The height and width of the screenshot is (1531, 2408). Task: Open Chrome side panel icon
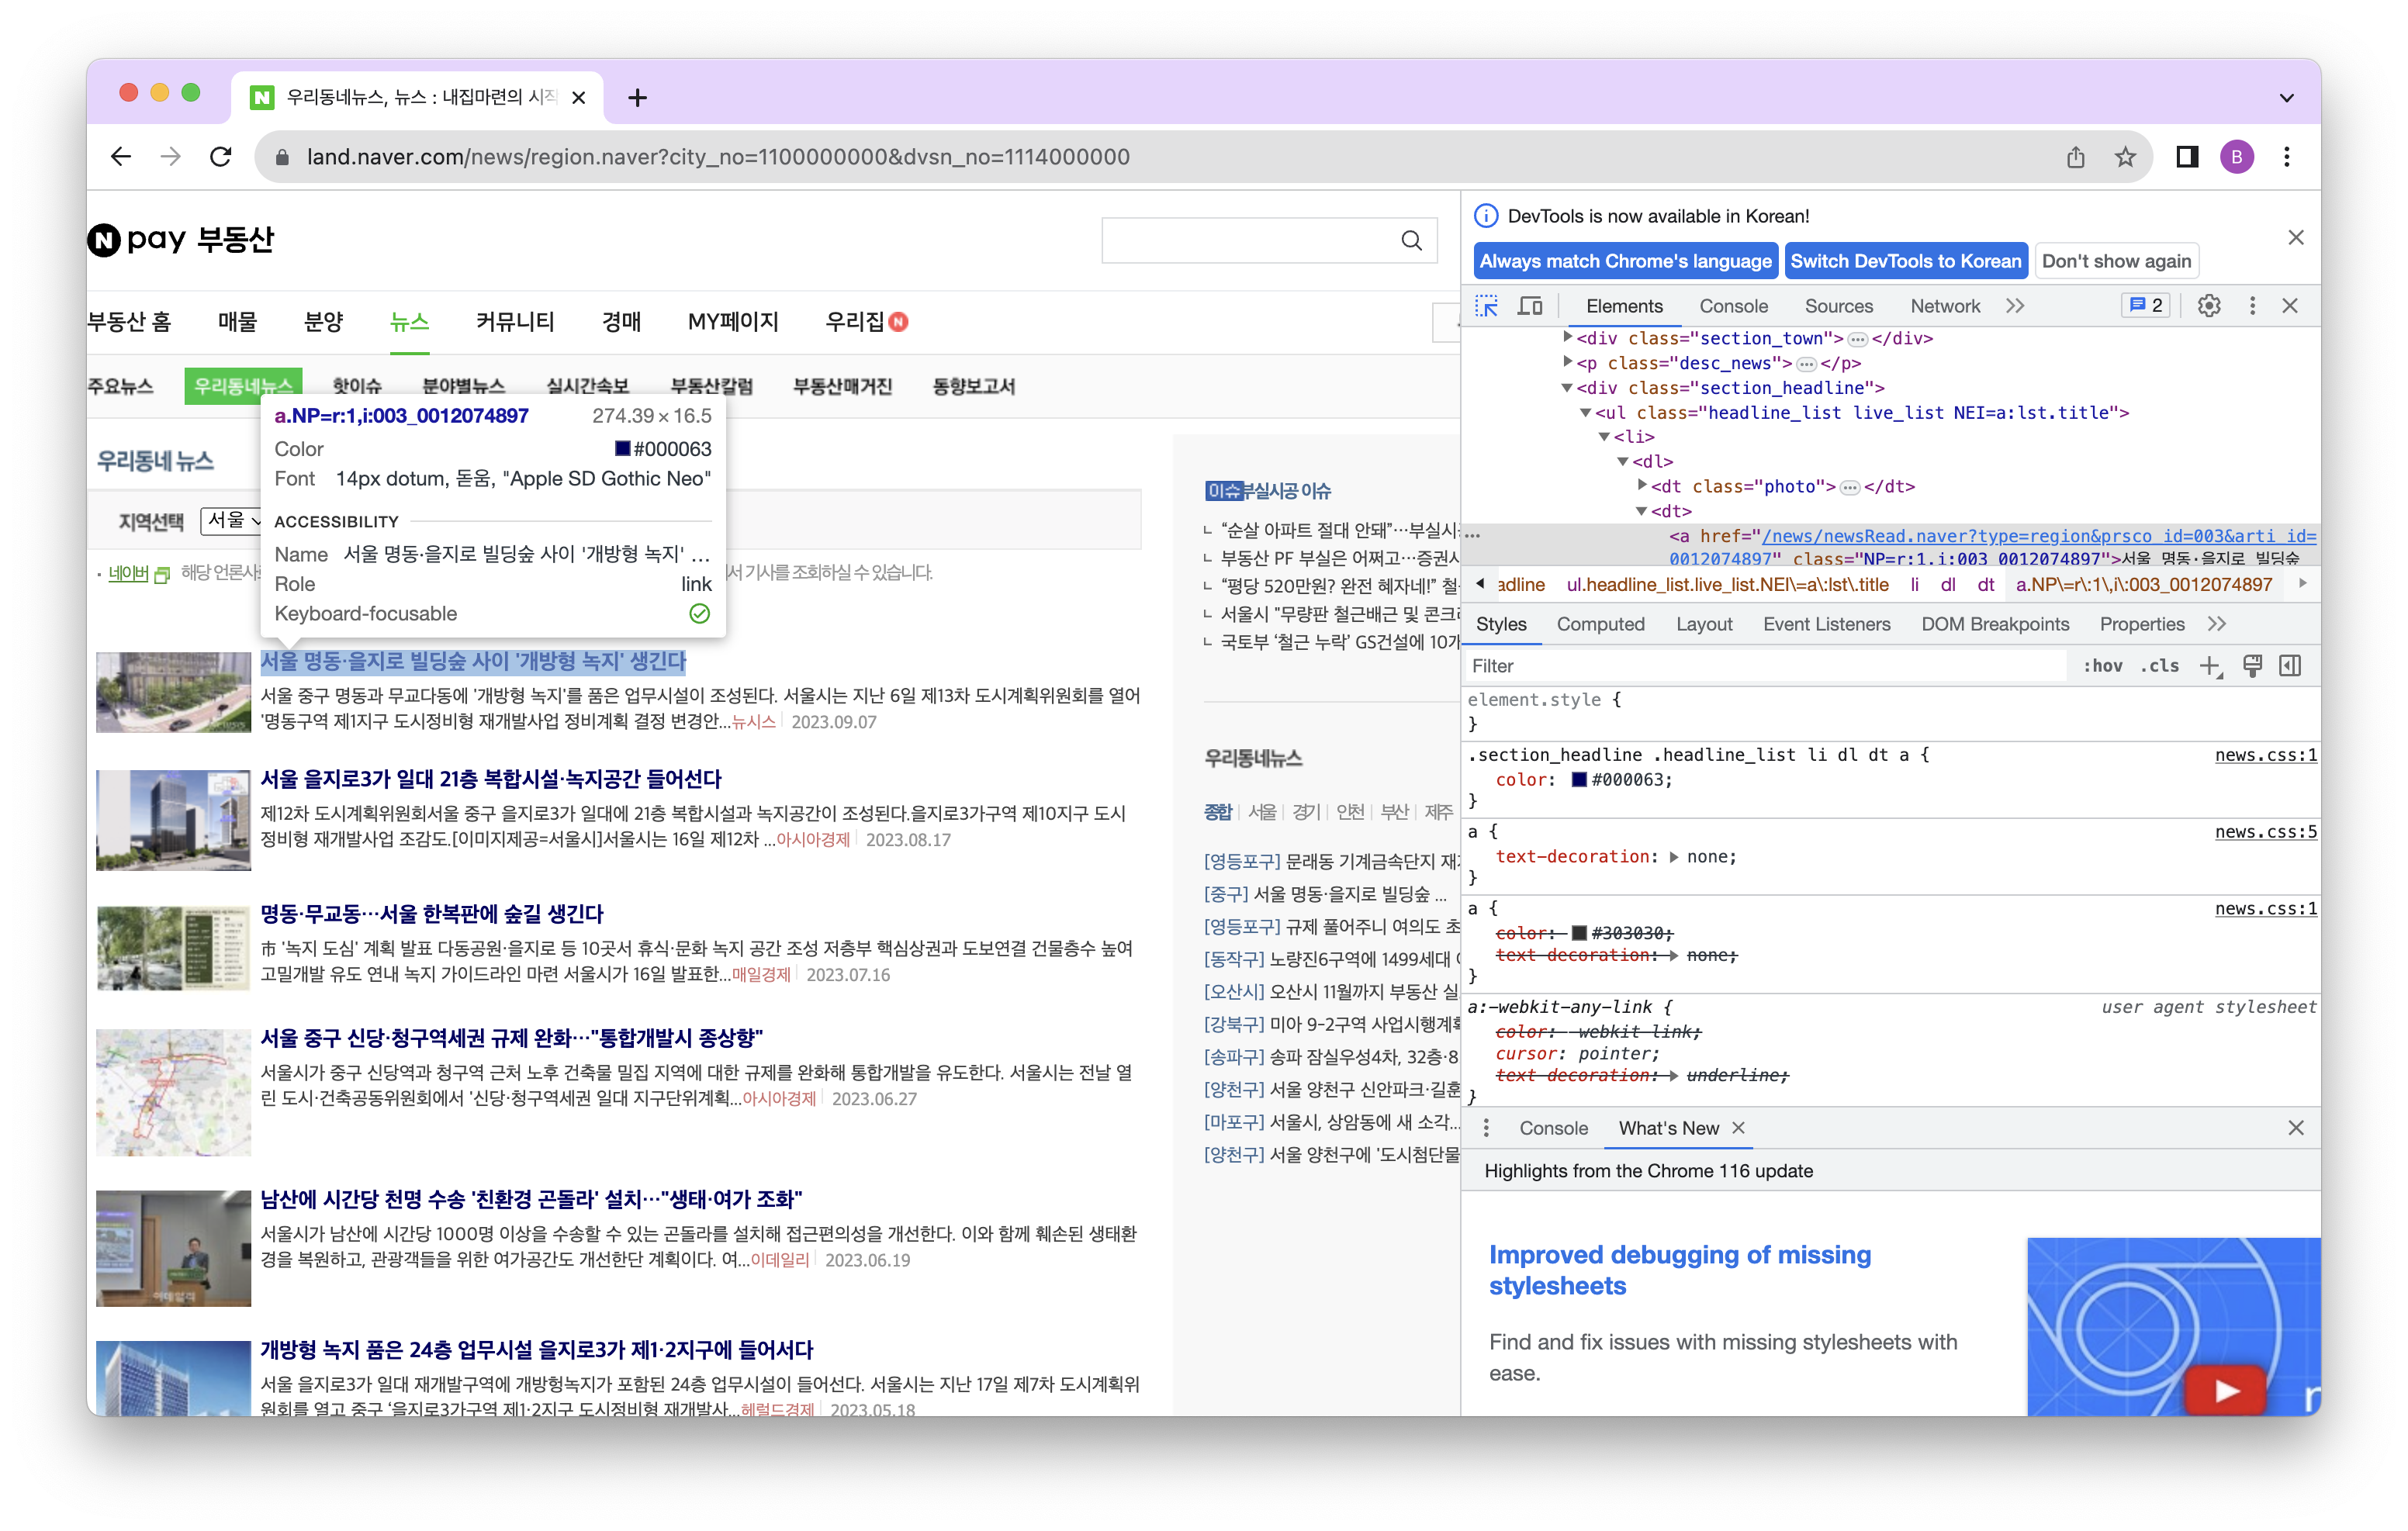click(x=2187, y=157)
